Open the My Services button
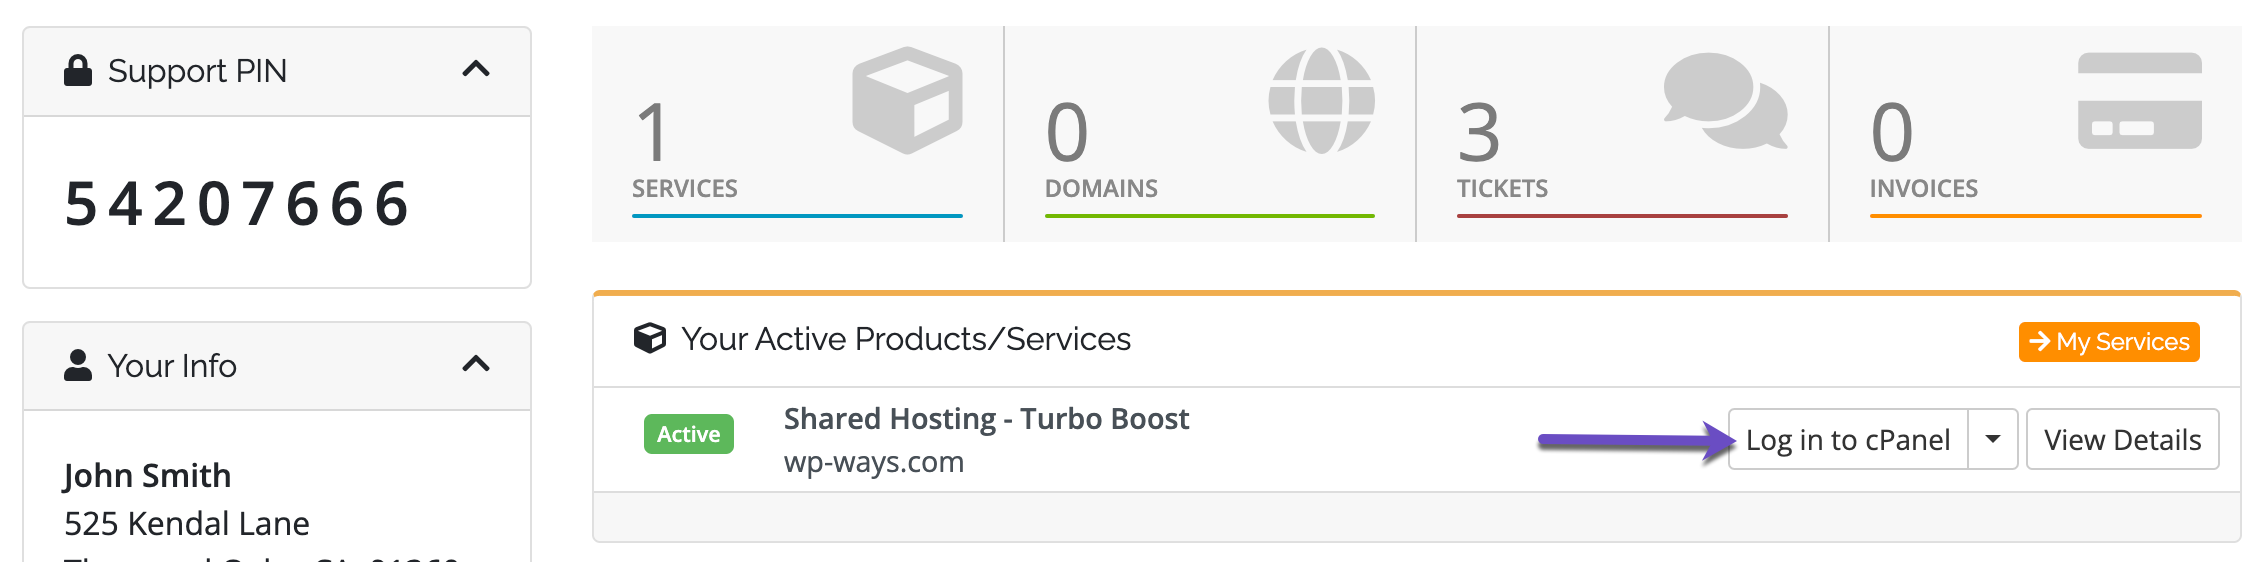The image size is (2260, 562). coord(2110,342)
